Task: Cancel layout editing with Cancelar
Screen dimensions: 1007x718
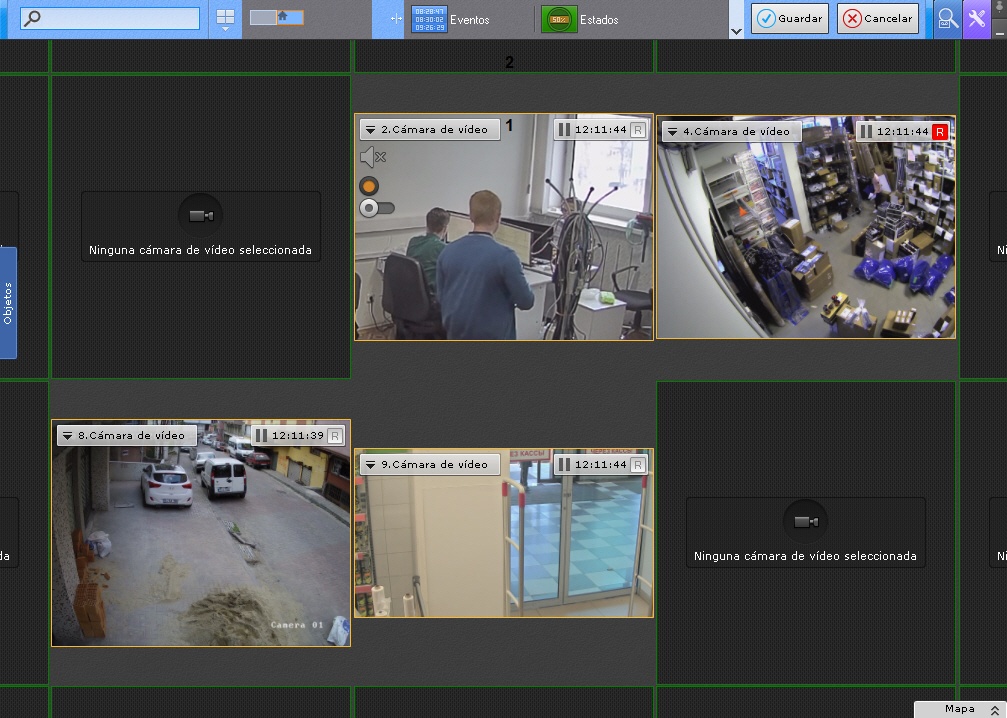Action: [x=878, y=18]
